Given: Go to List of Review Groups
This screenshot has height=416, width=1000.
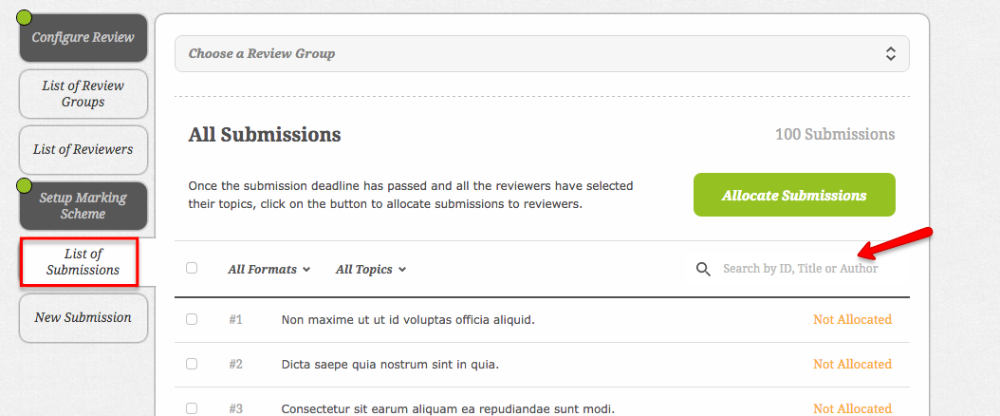Looking at the screenshot, I should pyautogui.click(x=84, y=94).
